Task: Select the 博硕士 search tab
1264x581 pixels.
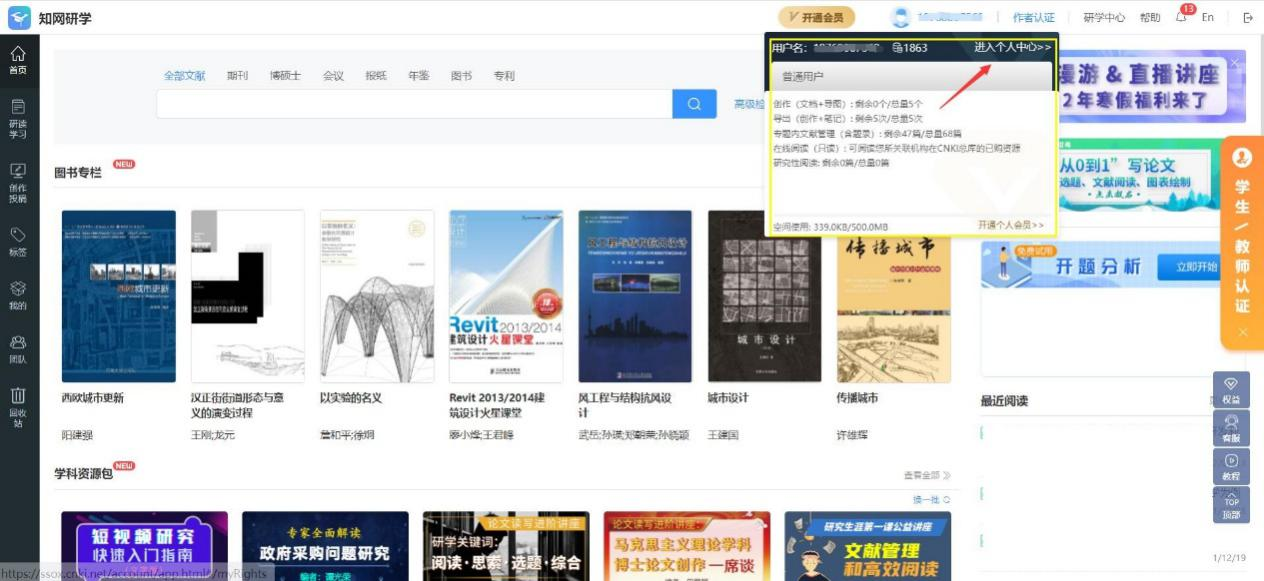Action: point(285,76)
